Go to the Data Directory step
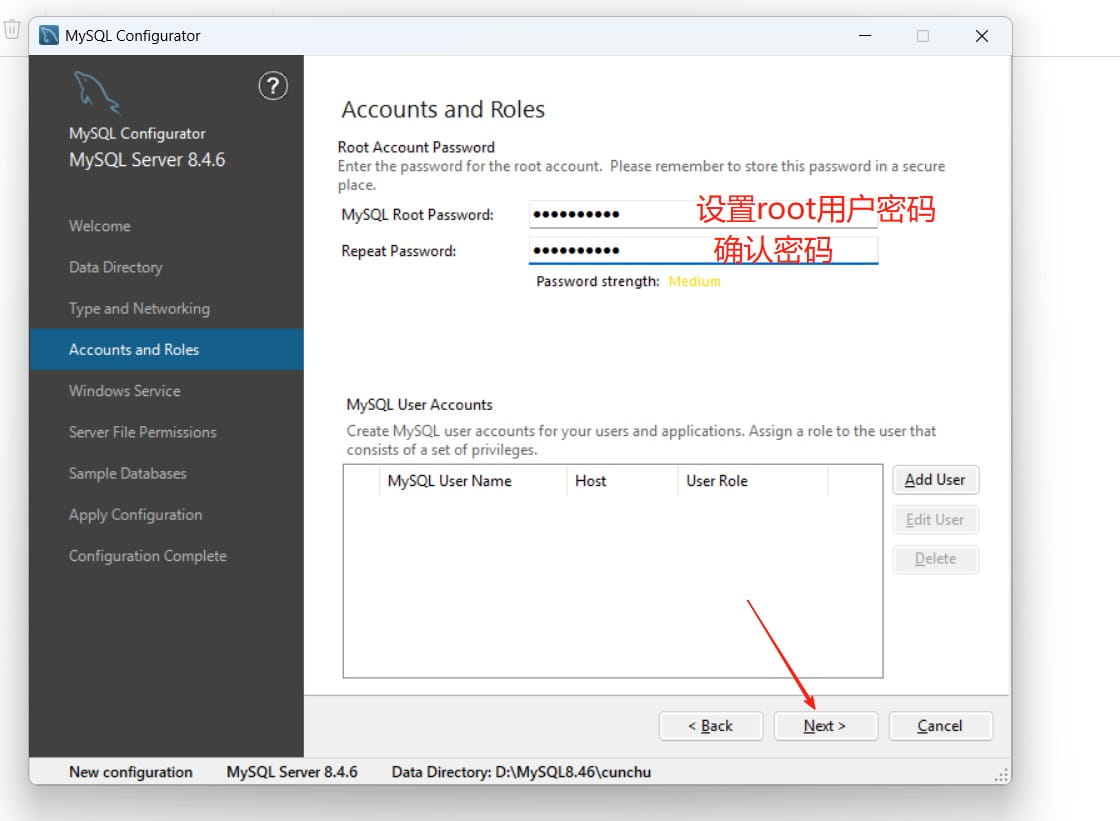This screenshot has width=1120, height=821. [116, 267]
